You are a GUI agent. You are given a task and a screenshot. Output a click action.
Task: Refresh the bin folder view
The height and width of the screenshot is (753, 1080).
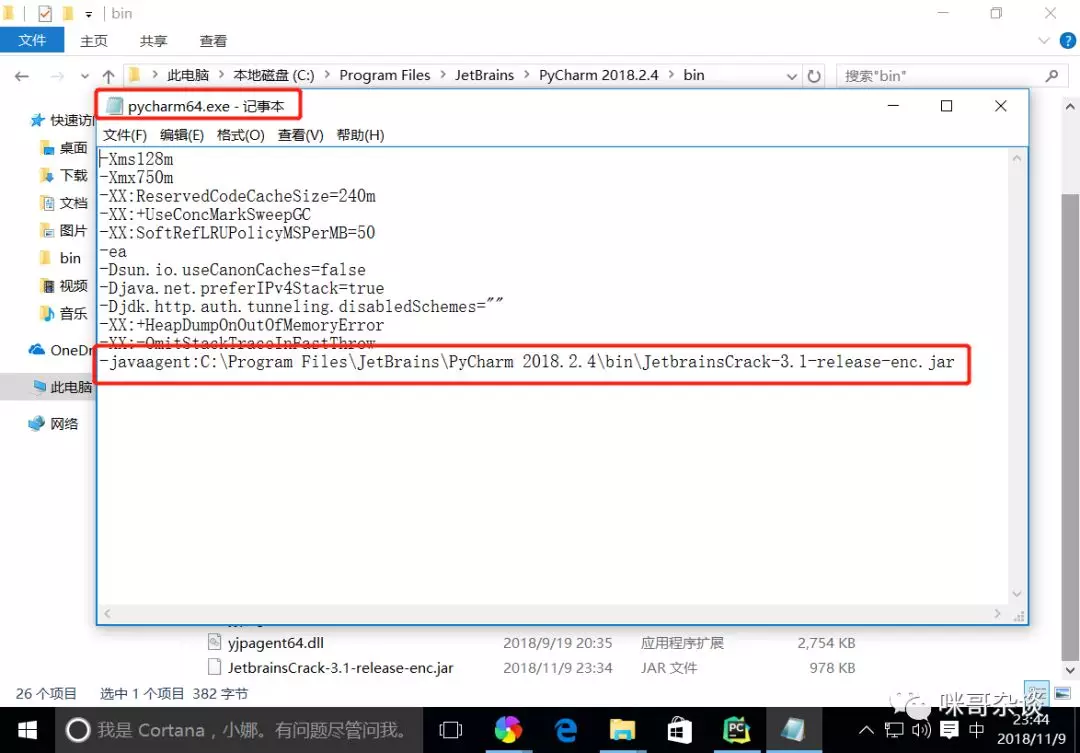[814, 76]
